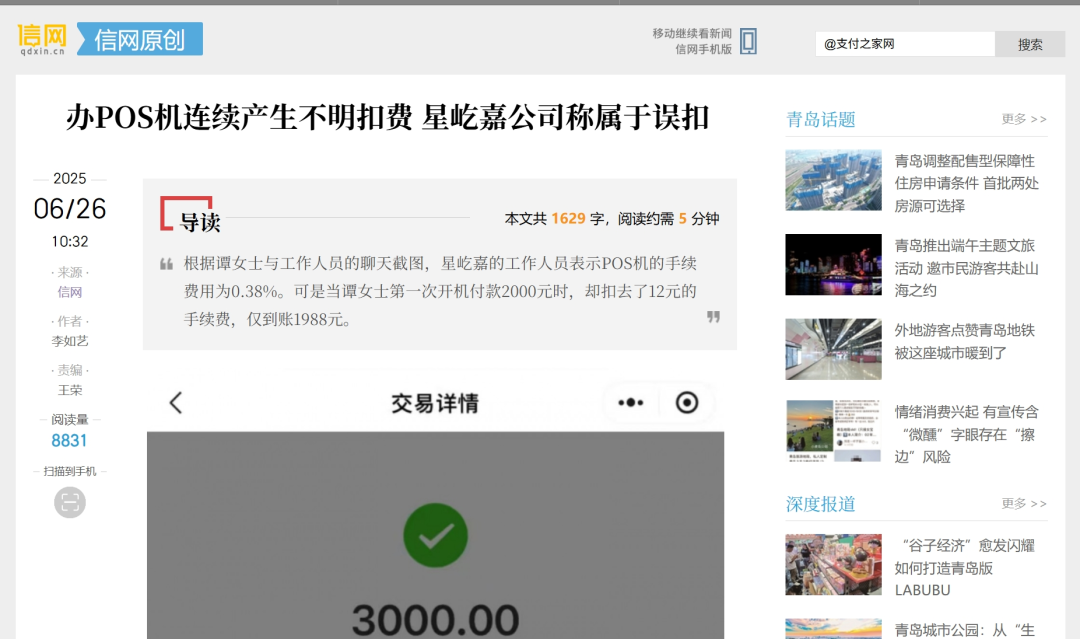
Task: Open thumbnail for 外地游客点赞青岛地铁
Action: click(833, 349)
